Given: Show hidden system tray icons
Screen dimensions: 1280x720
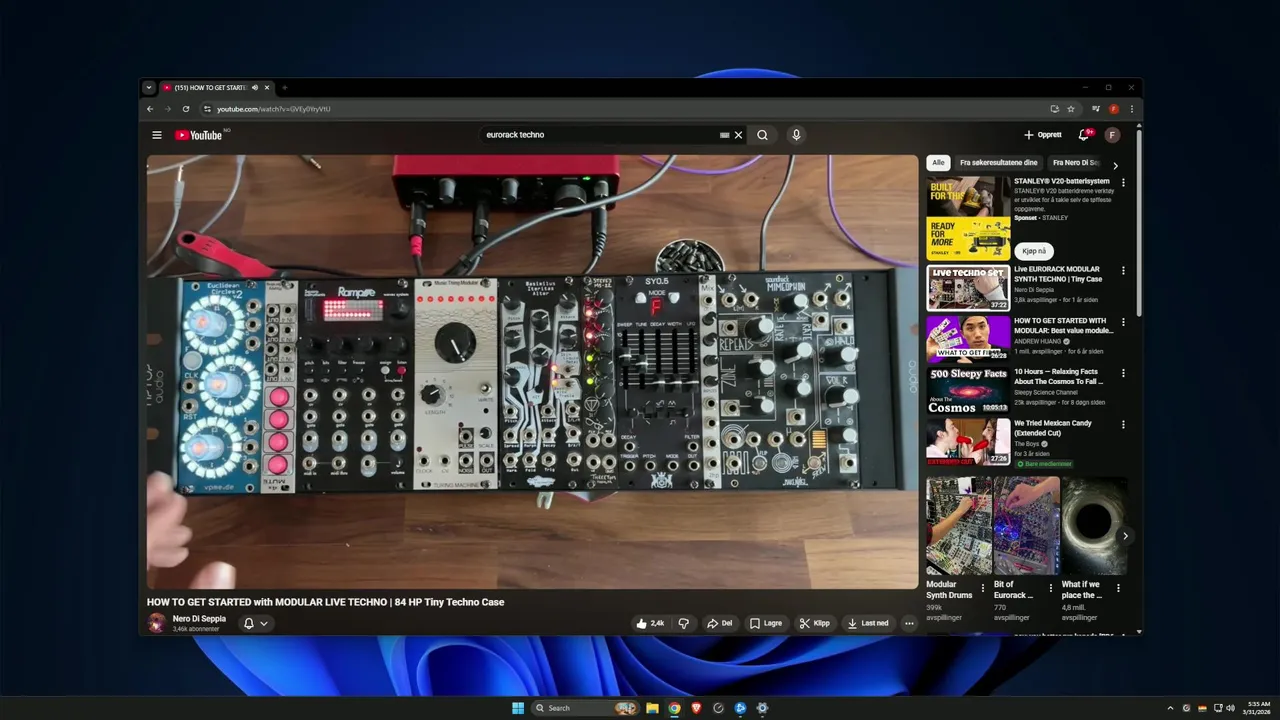Looking at the screenshot, I should (1170, 708).
